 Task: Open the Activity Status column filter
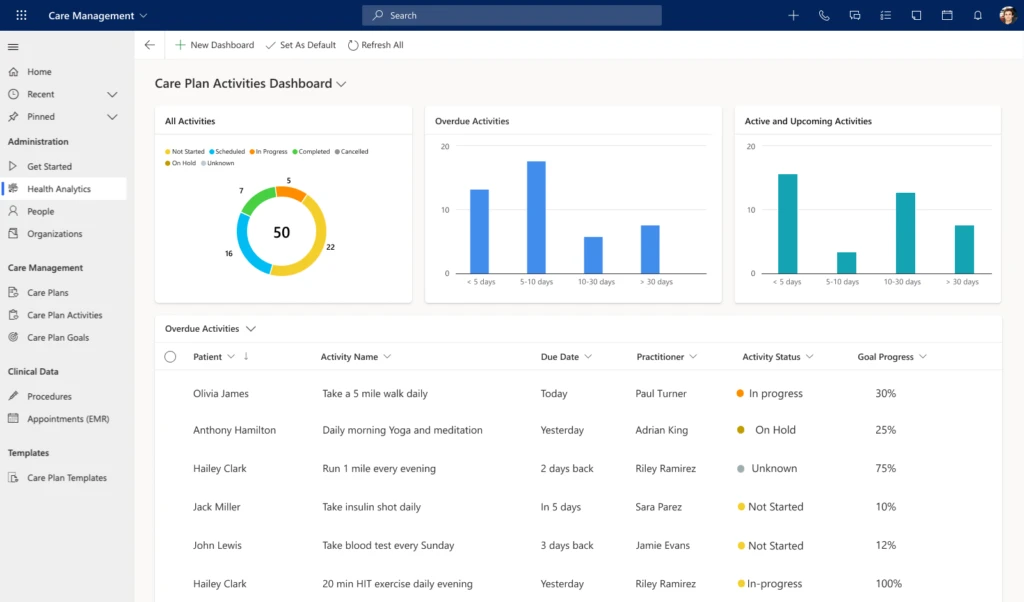click(810, 356)
